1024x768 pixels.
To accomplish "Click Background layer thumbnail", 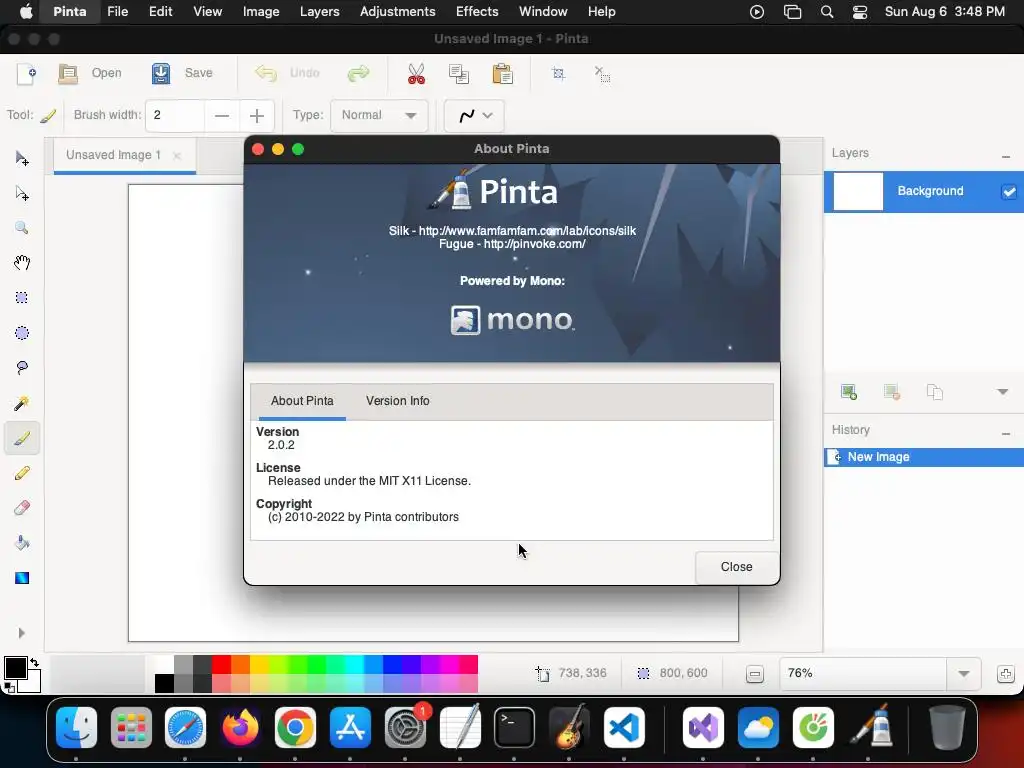I will [x=858, y=191].
